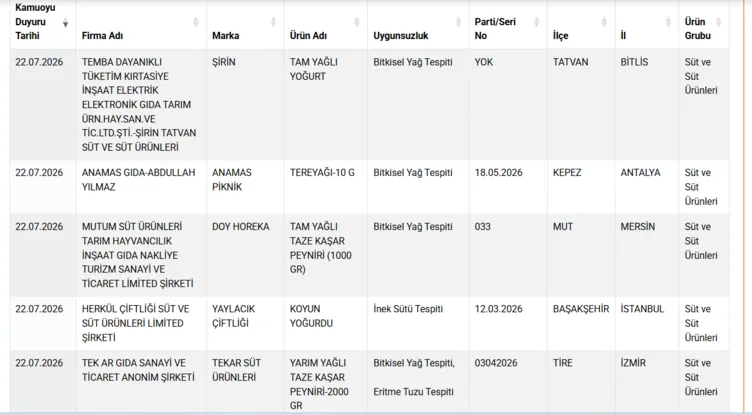Click sort arrows in Firma Adı header

click(x=196, y=22)
